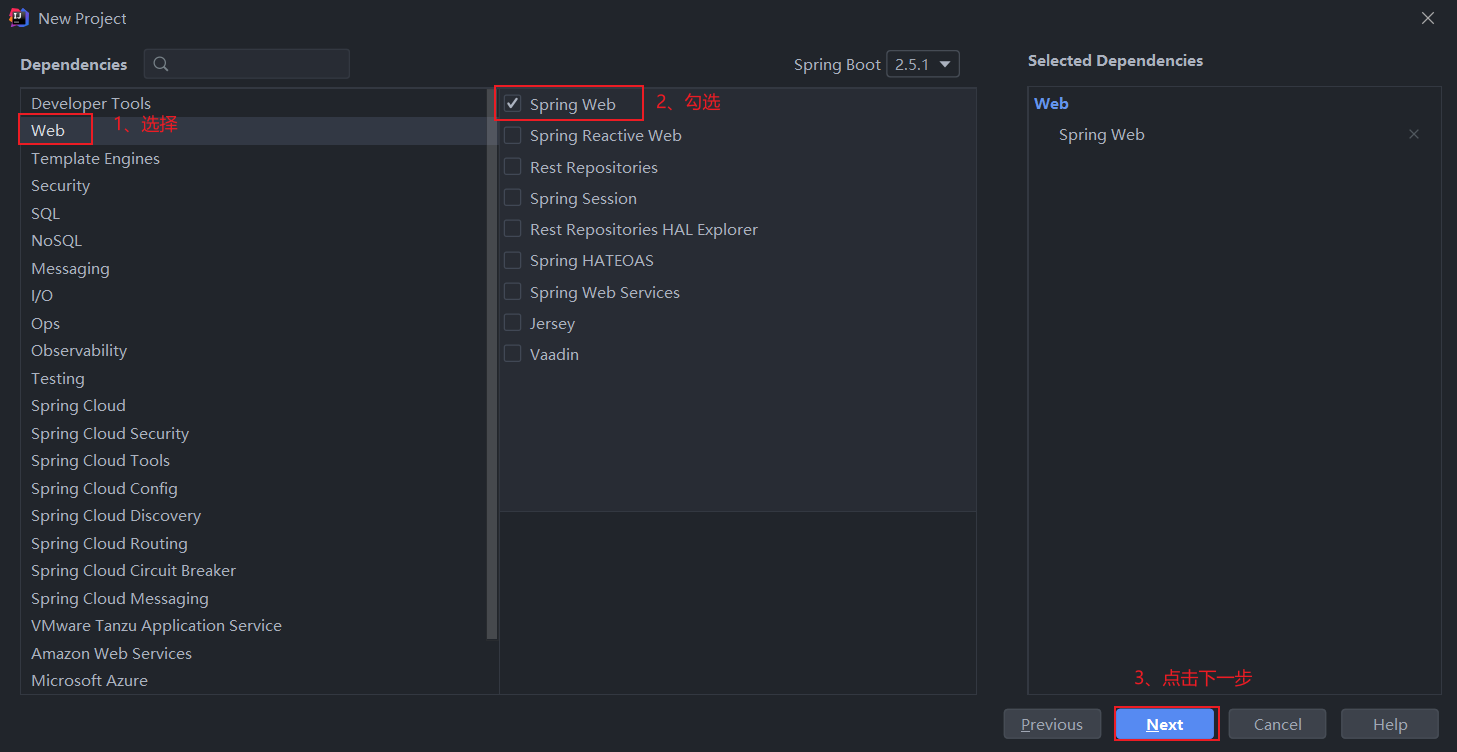Select the Testing category

click(x=254, y=378)
